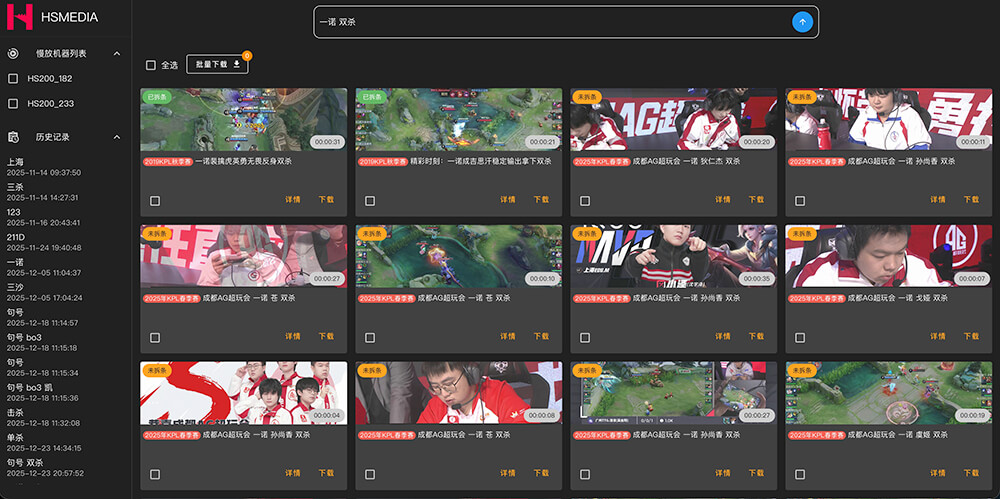Click 下载 for 一诺 戈娅 双杀
Image resolution: width=1000 pixels, height=499 pixels.
(x=971, y=336)
